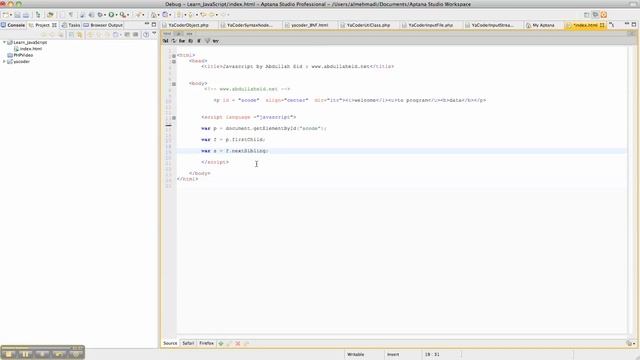This screenshot has height=360, width=640.
Task: Click the Writable status bar field
Action: (356, 354)
